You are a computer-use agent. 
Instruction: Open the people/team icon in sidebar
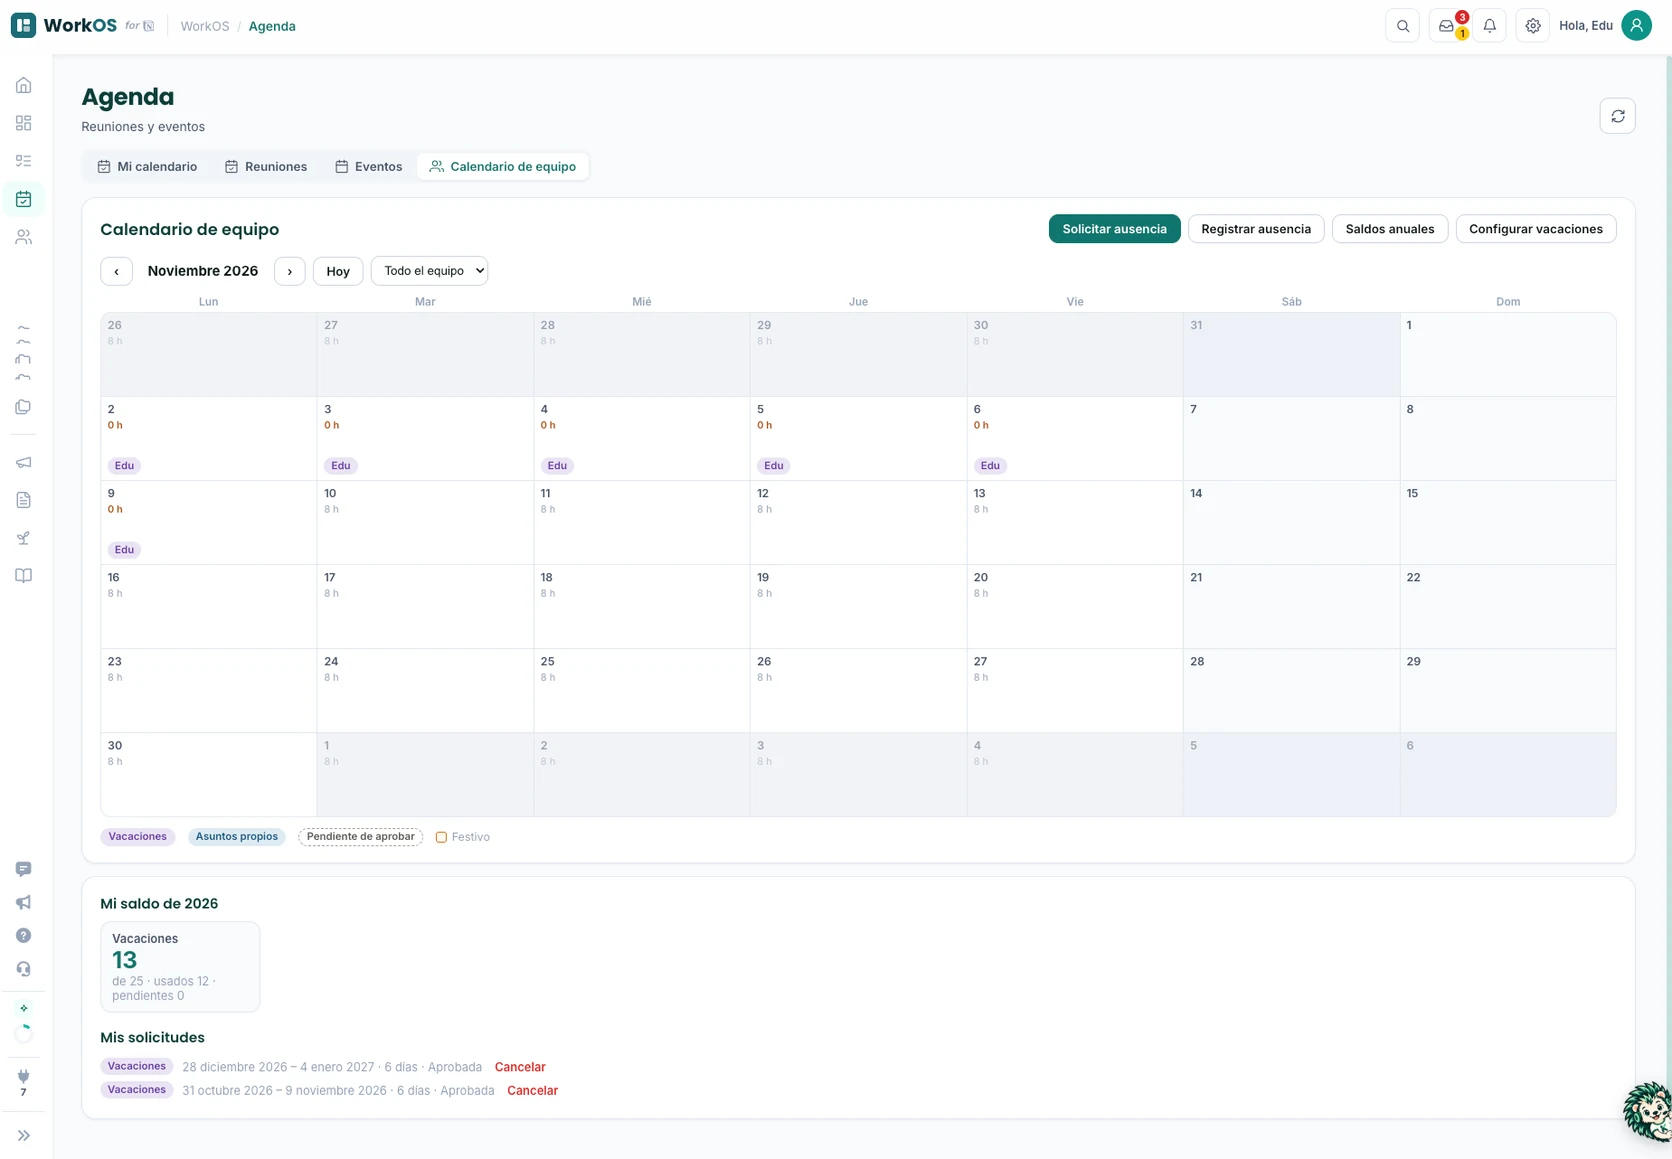23,237
